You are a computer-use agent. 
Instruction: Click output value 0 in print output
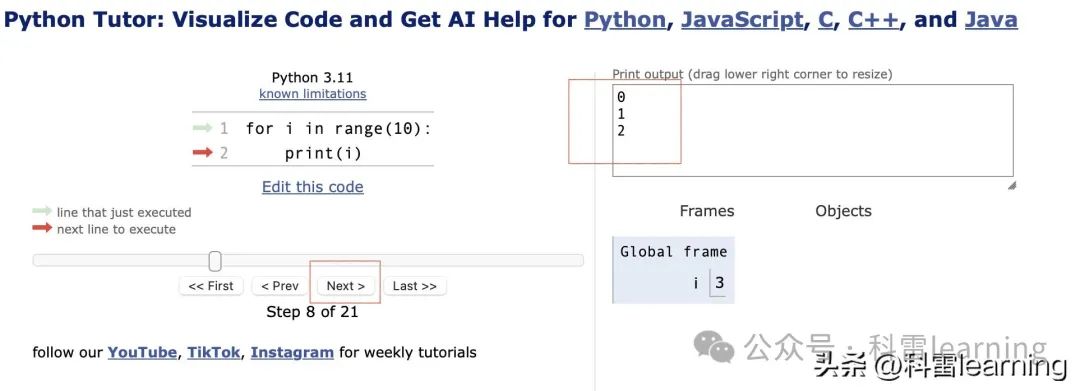pos(621,98)
